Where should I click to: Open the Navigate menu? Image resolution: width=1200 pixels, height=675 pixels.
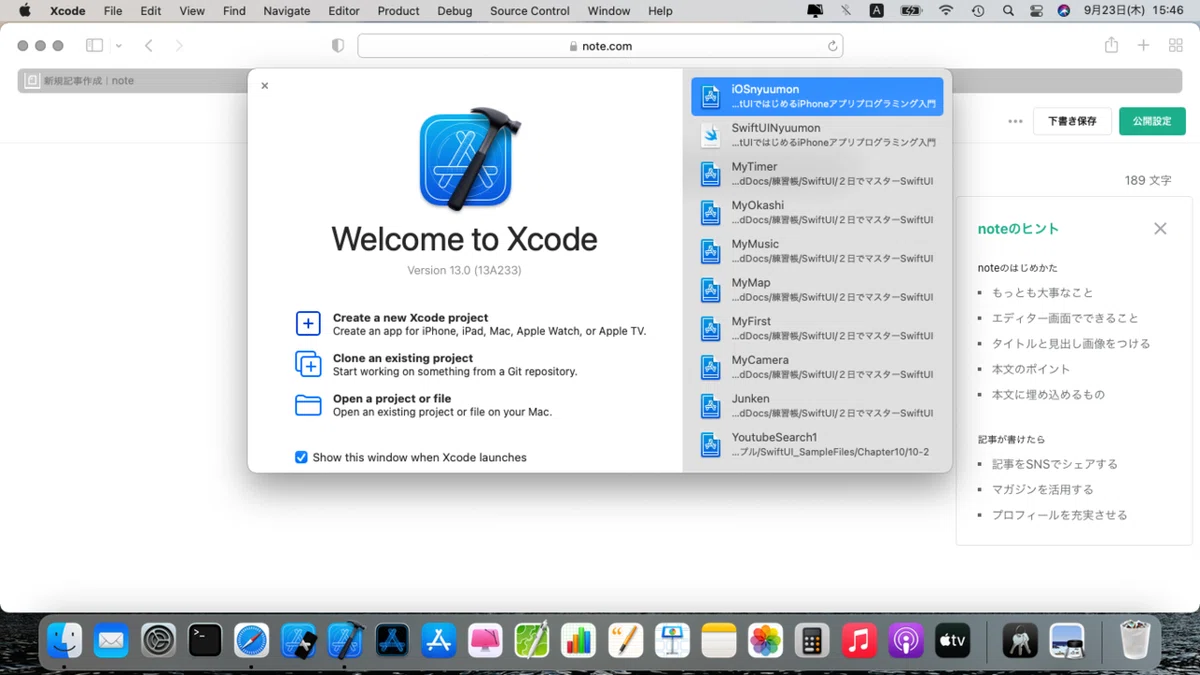[286, 11]
